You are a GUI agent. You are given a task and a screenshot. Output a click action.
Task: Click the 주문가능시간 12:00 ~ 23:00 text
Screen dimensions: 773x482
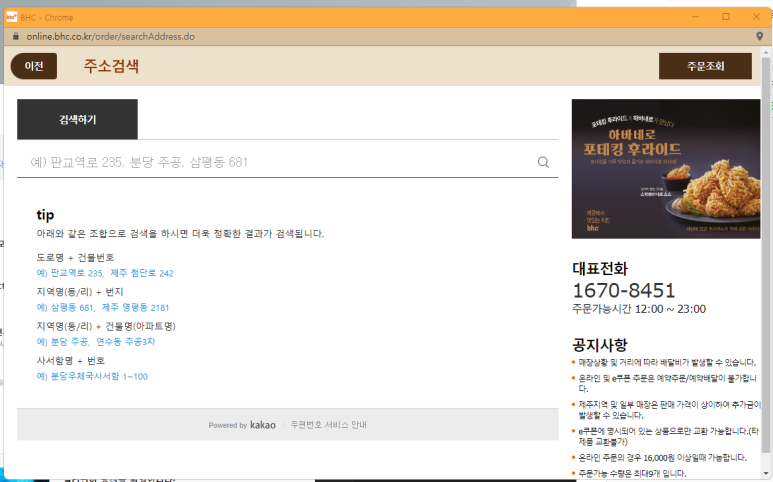coord(639,309)
